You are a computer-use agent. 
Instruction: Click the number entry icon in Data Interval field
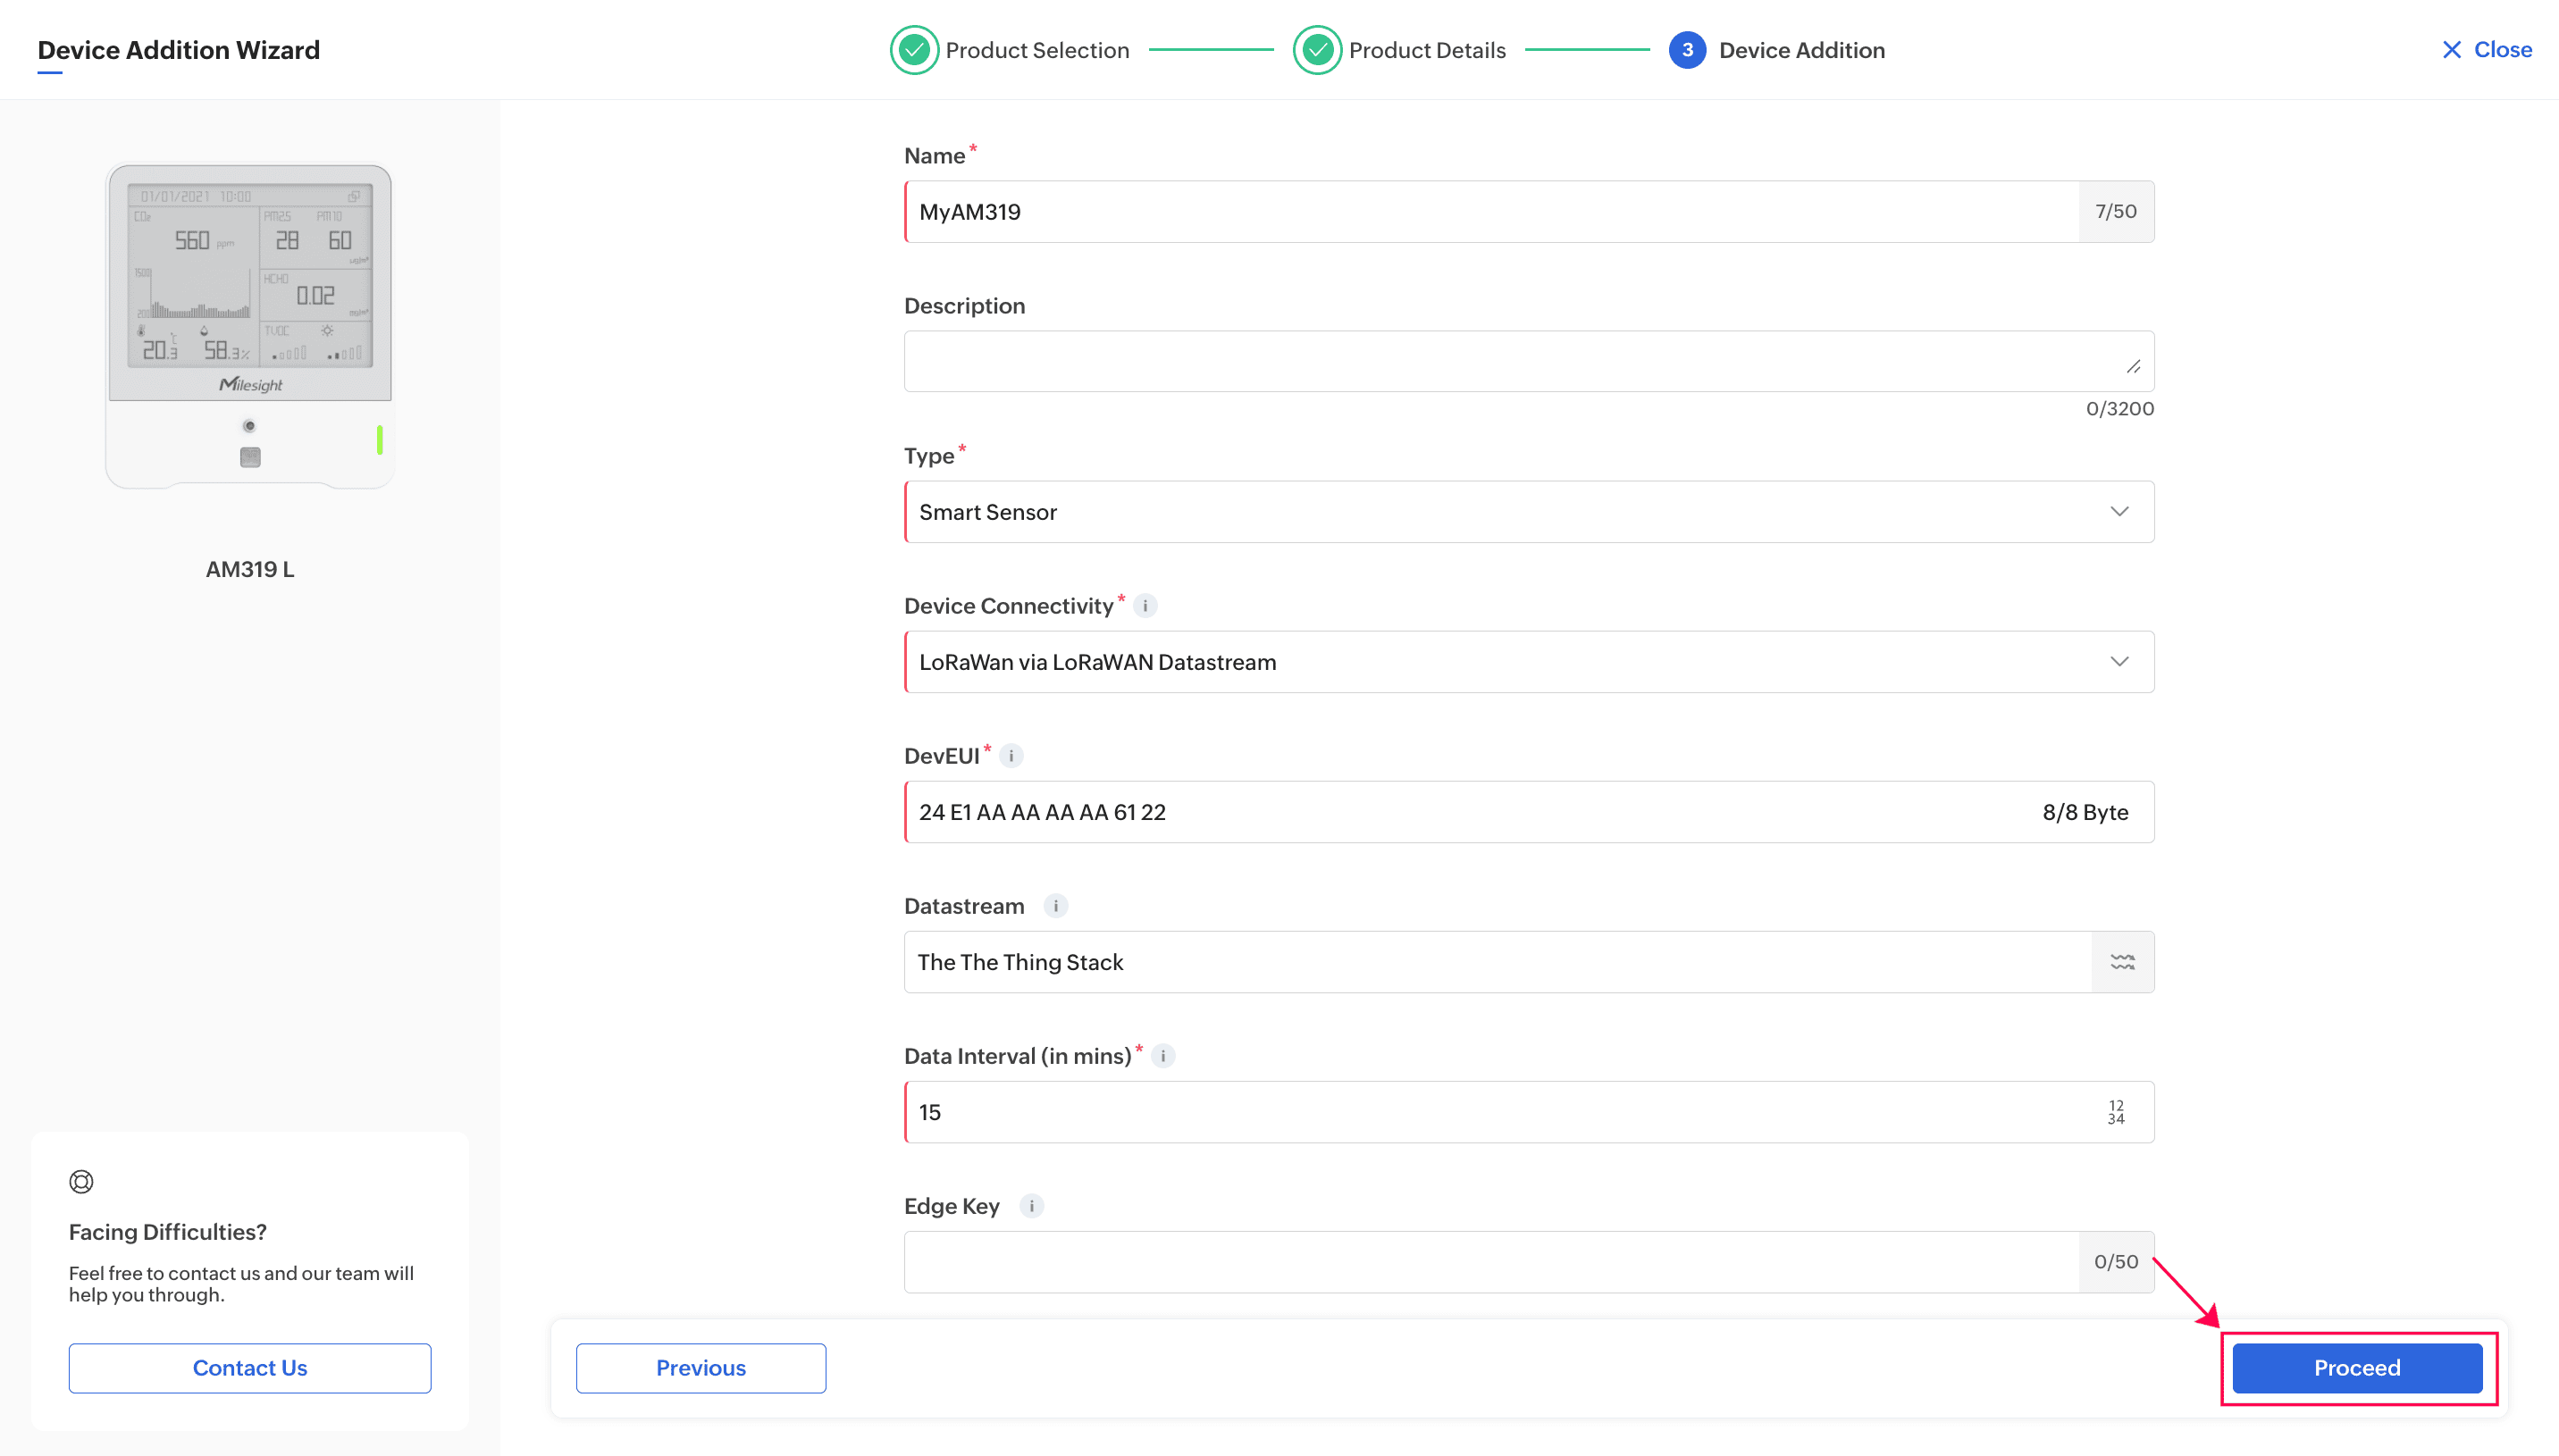click(x=2115, y=1111)
